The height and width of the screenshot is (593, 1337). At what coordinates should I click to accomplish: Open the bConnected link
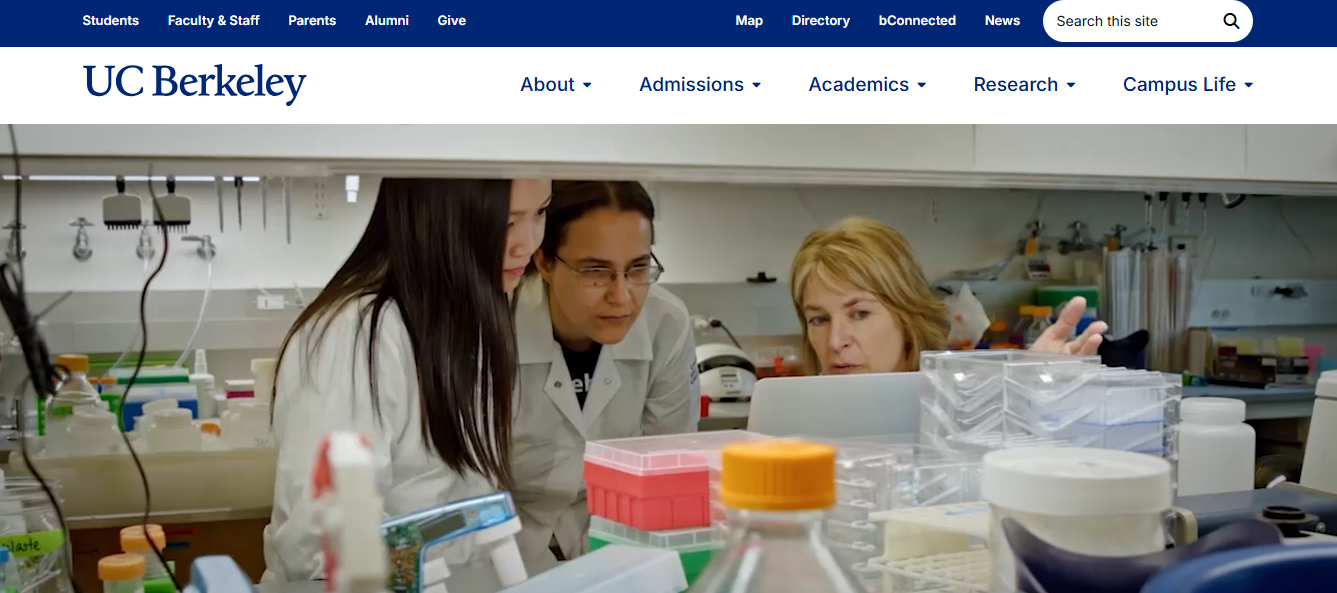[917, 21]
